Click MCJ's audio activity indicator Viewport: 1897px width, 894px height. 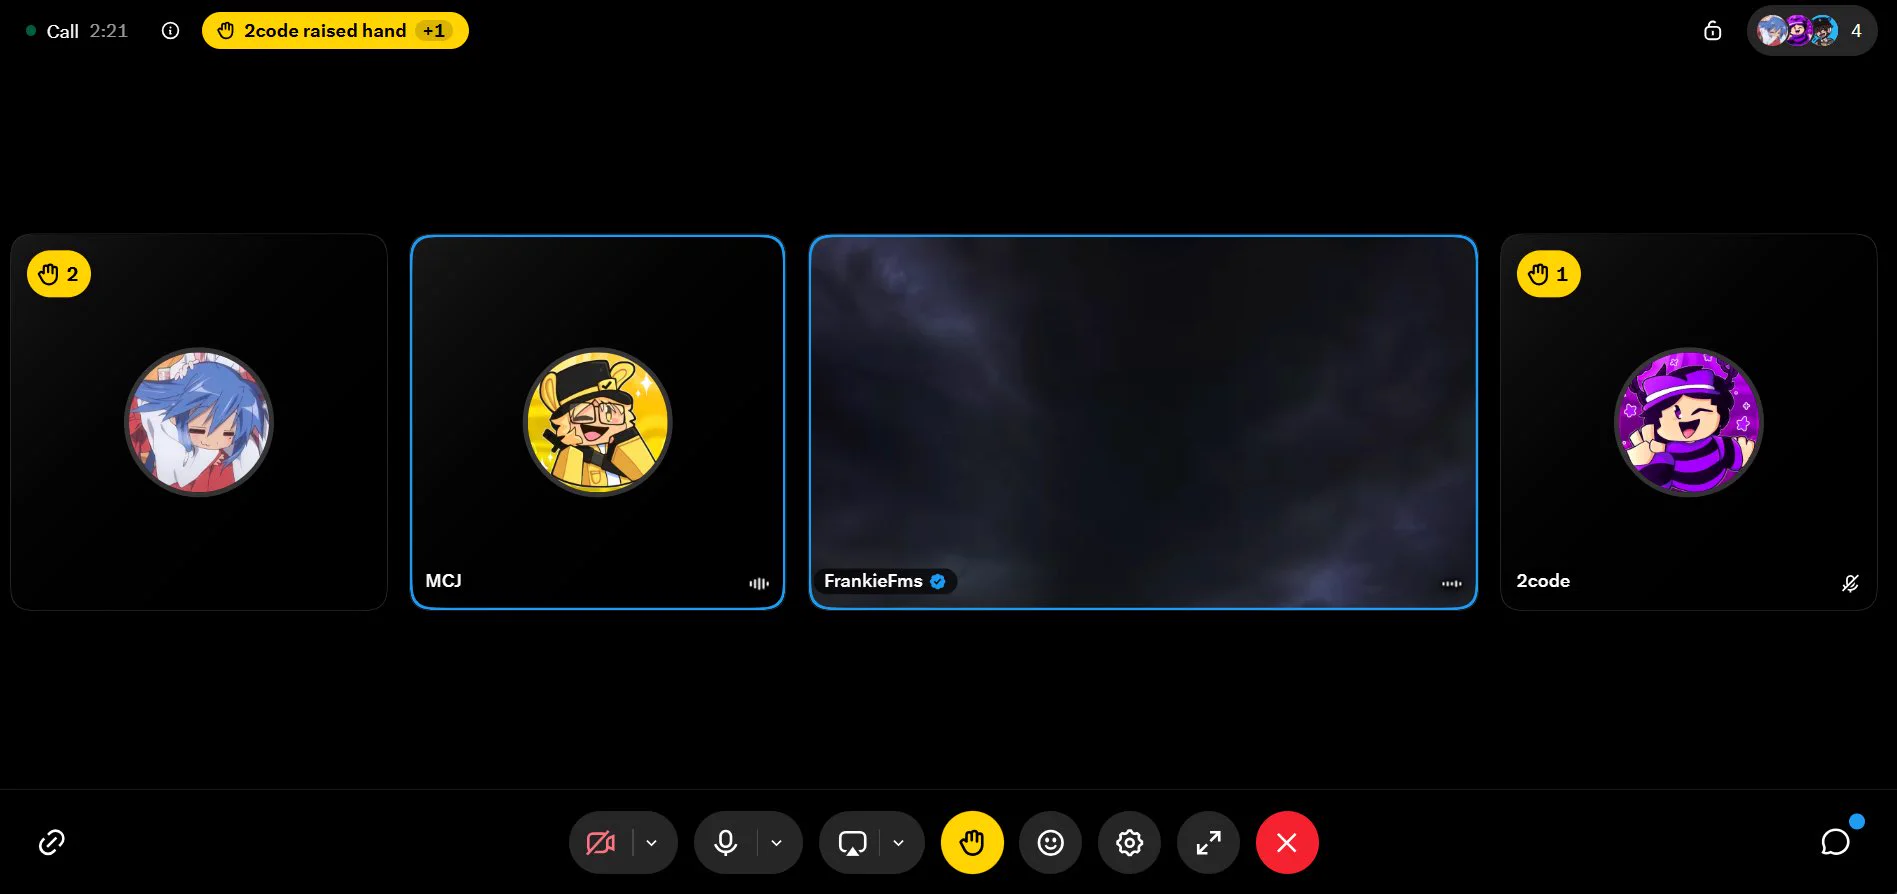[759, 583]
